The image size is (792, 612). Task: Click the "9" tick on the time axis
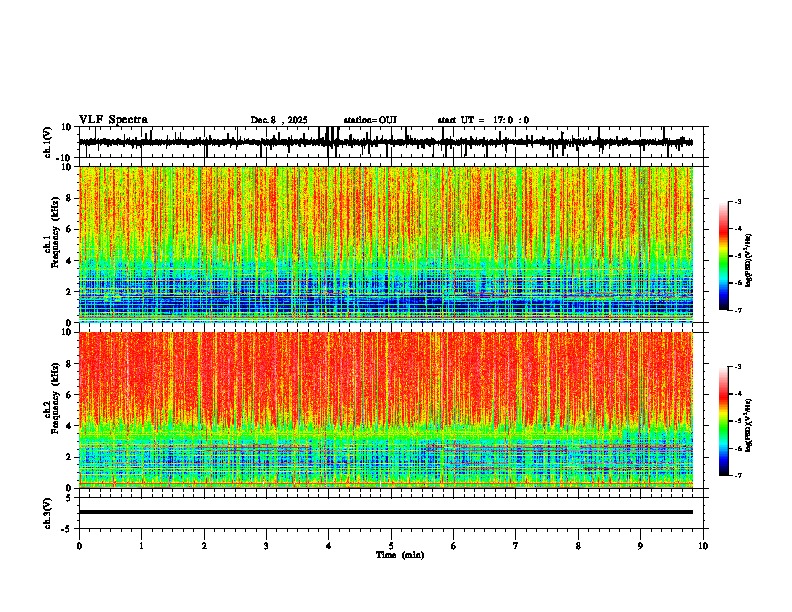[x=640, y=546]
